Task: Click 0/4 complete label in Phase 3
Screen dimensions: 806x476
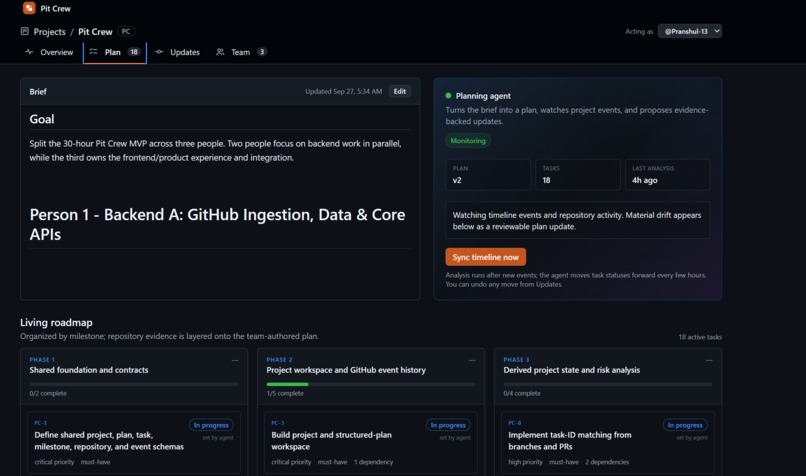Action: tap(522, 393)
